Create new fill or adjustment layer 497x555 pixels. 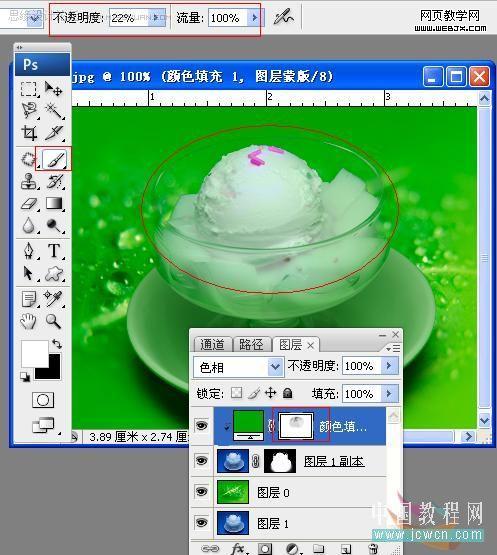(292, 549)
